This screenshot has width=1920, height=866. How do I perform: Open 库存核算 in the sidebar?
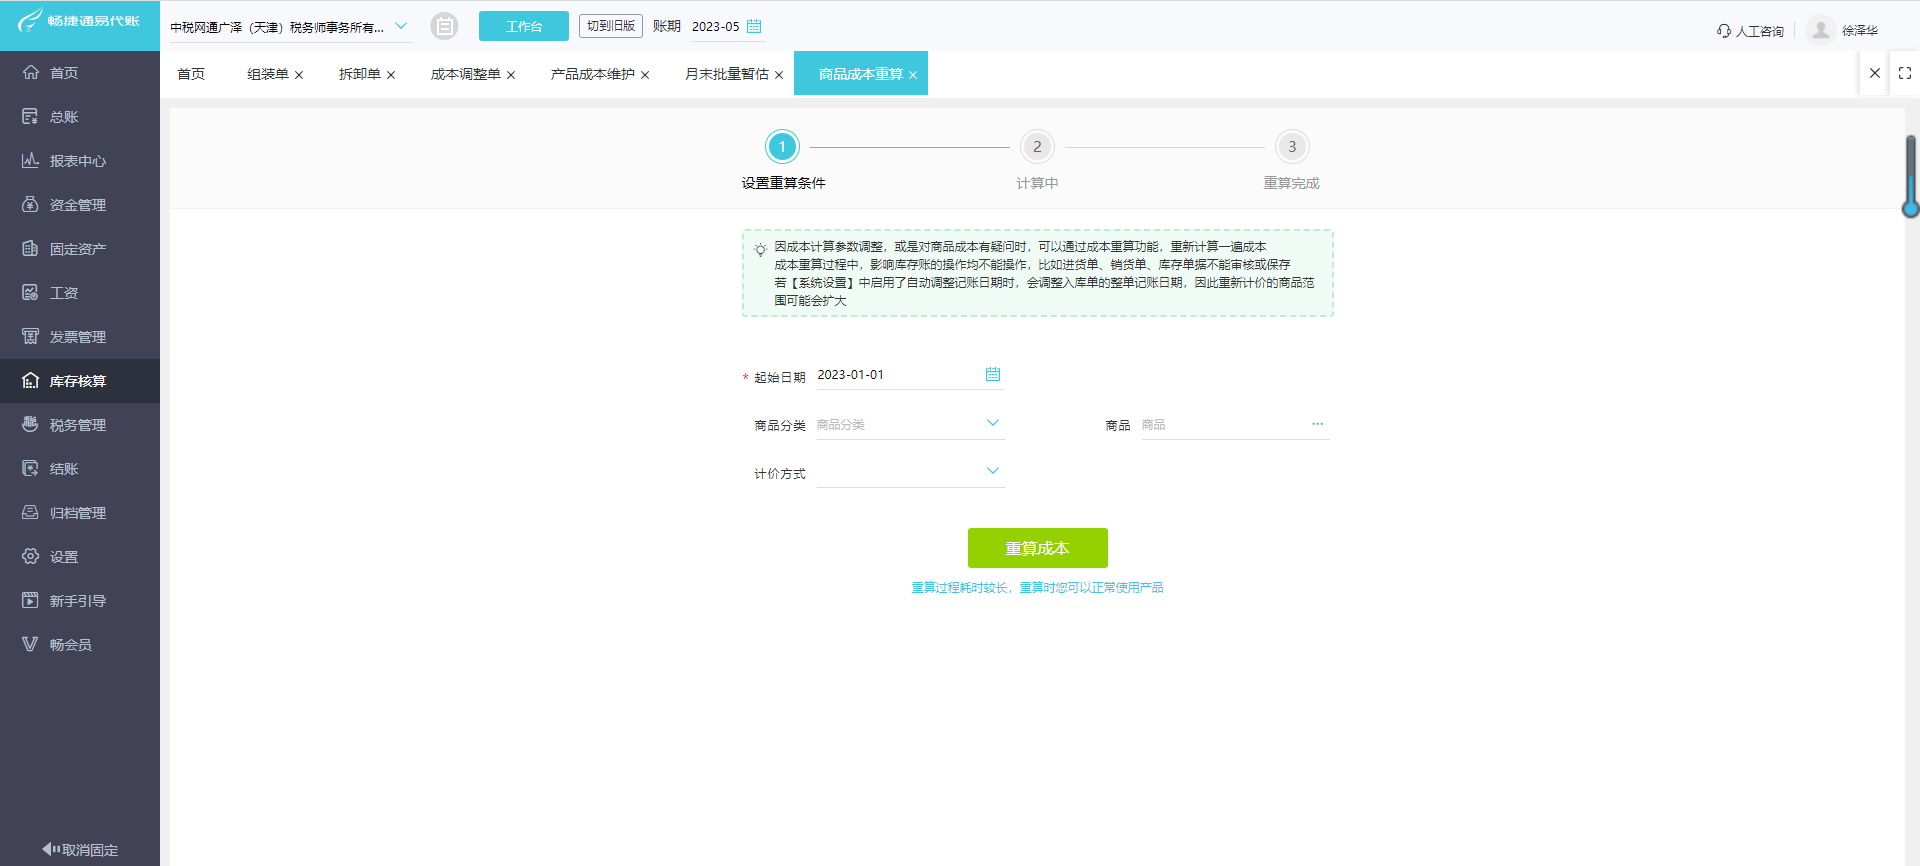(80, 381)
